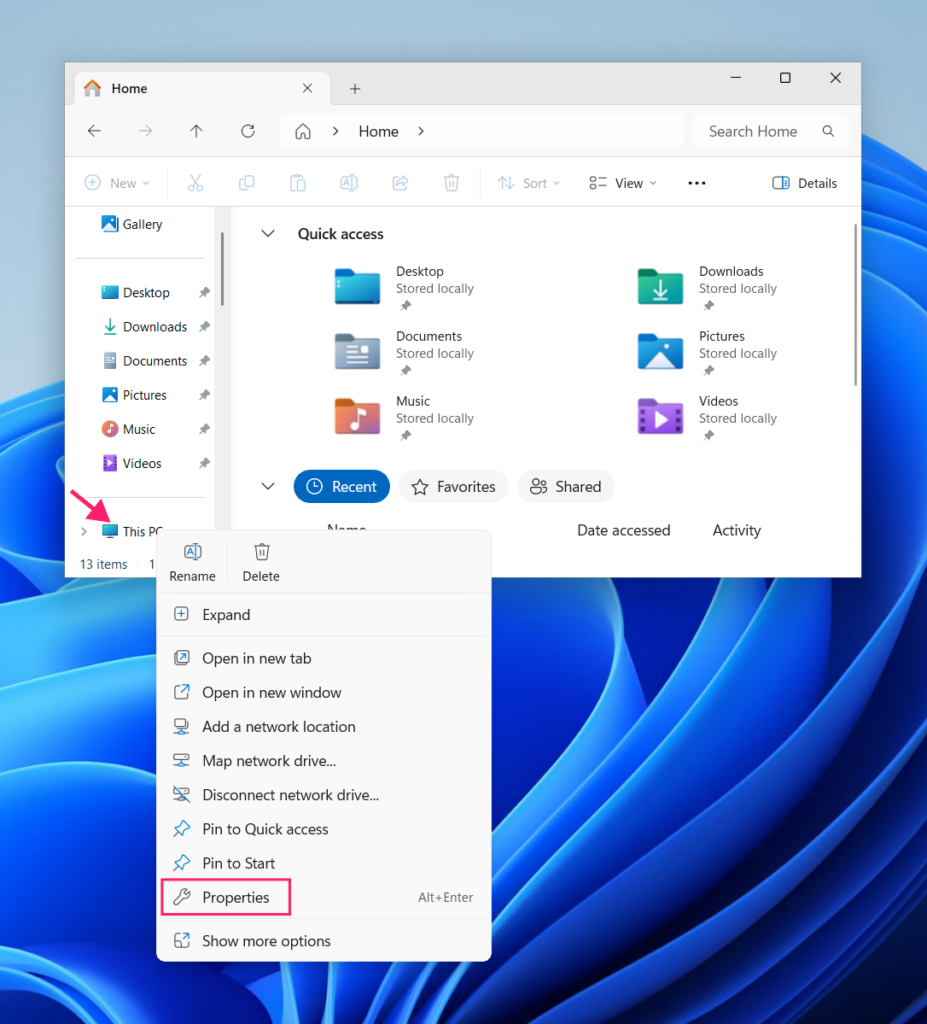
Task: Open Documents folder in Quick access
Action: tap(404, 352)
